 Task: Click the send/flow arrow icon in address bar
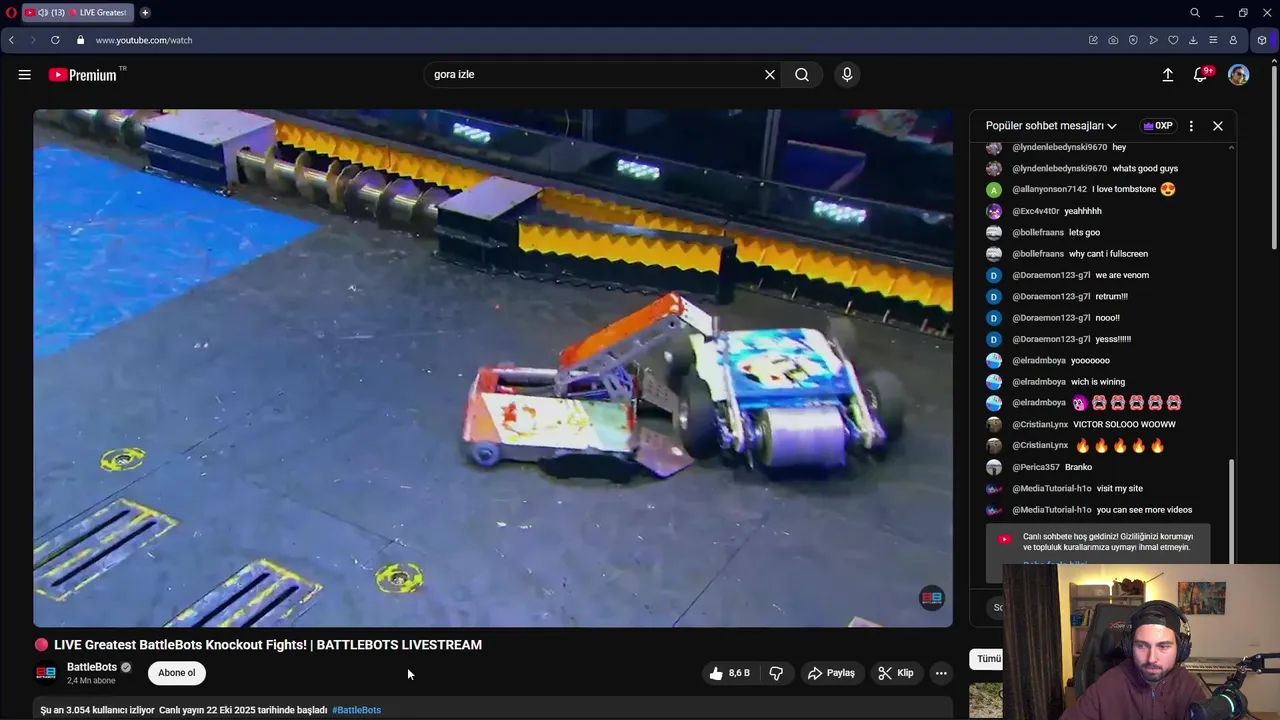pos(1153,40)
